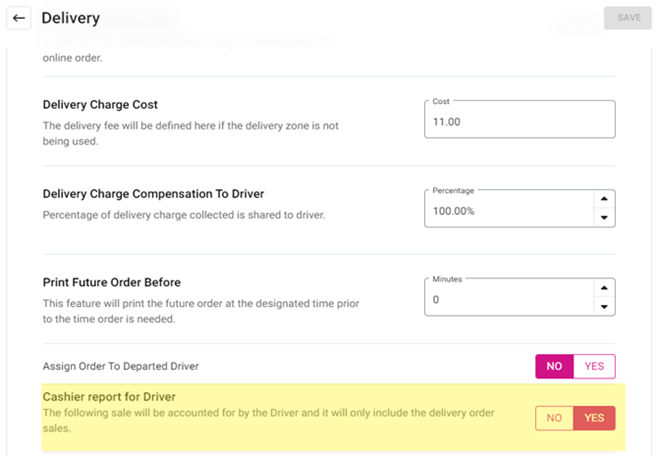Increase Print Future Order minutes

click(603, 288)
